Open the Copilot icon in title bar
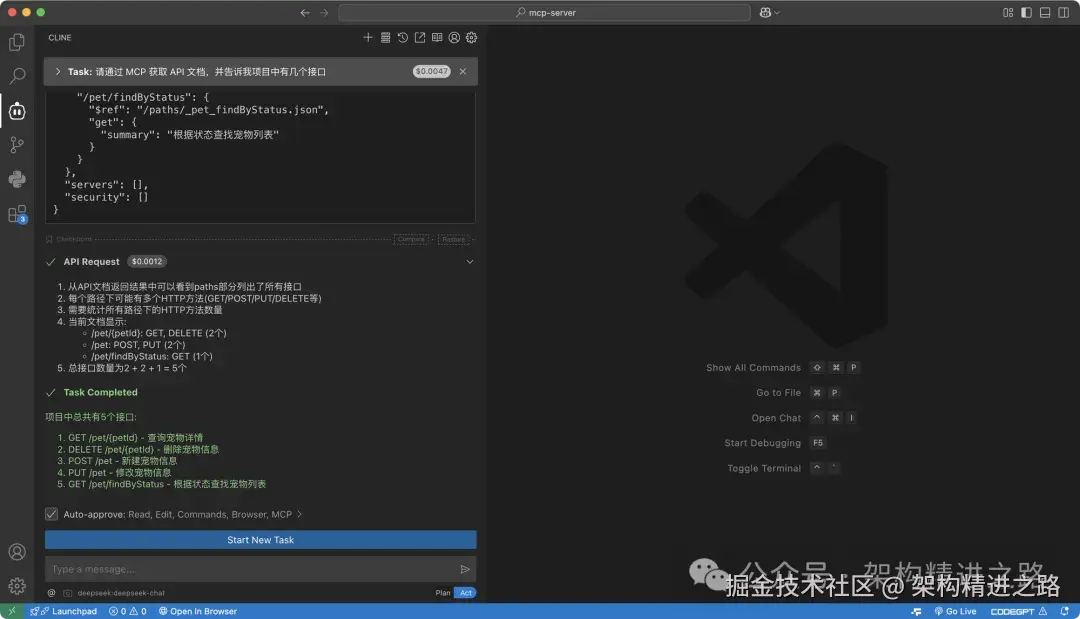 click(765, 12)
